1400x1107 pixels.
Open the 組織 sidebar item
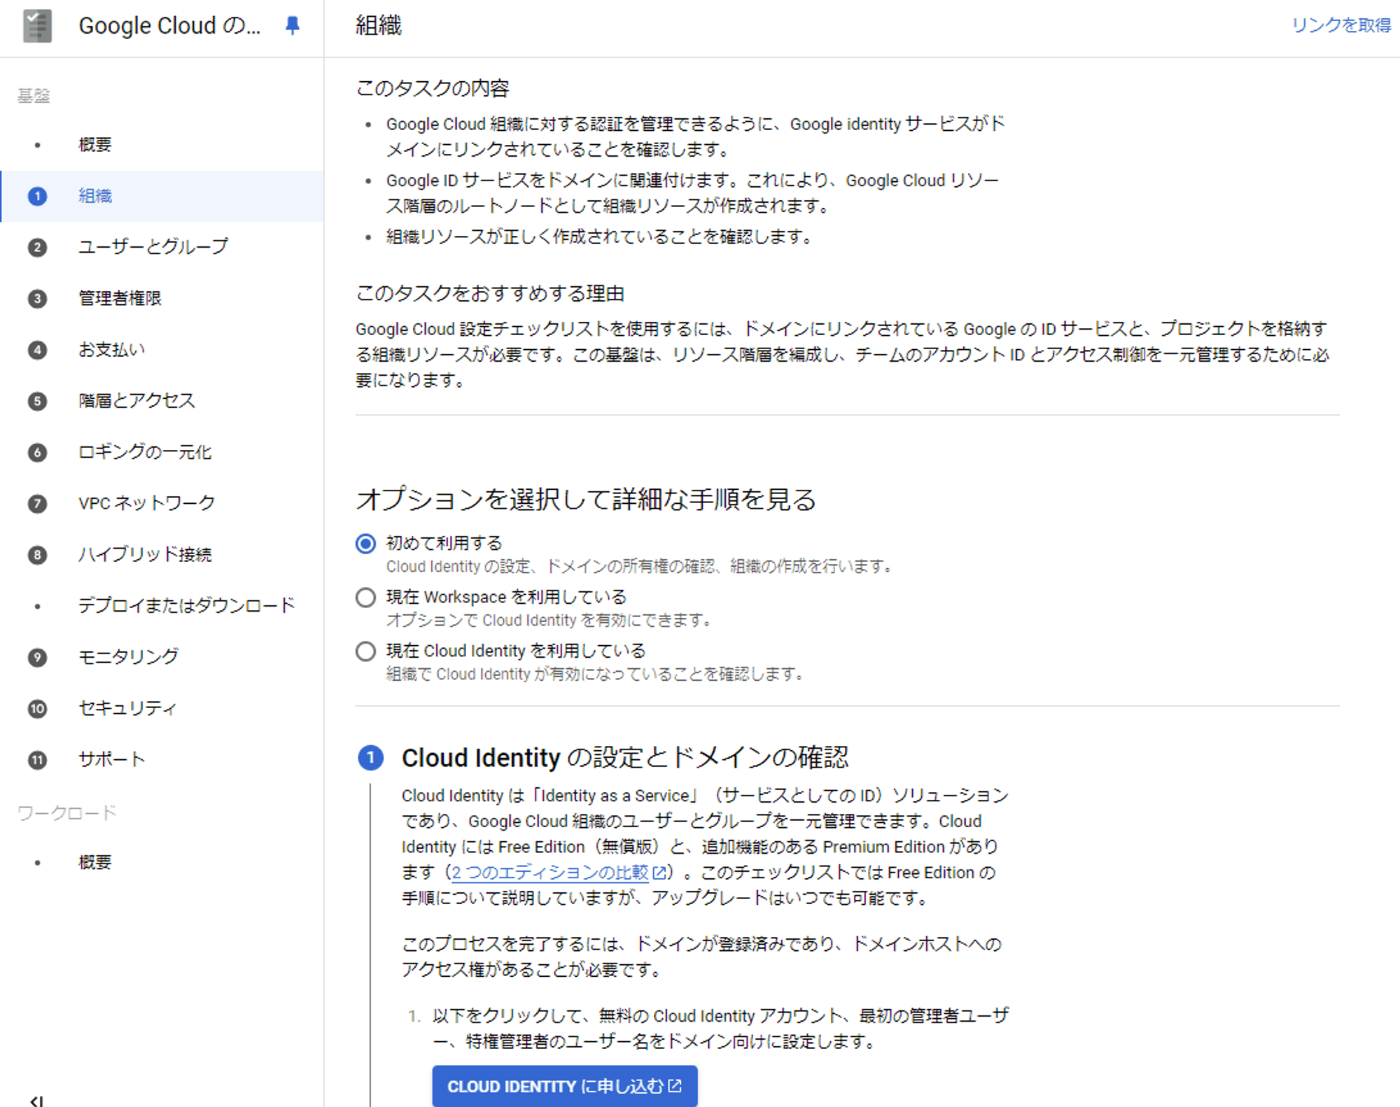162,196
